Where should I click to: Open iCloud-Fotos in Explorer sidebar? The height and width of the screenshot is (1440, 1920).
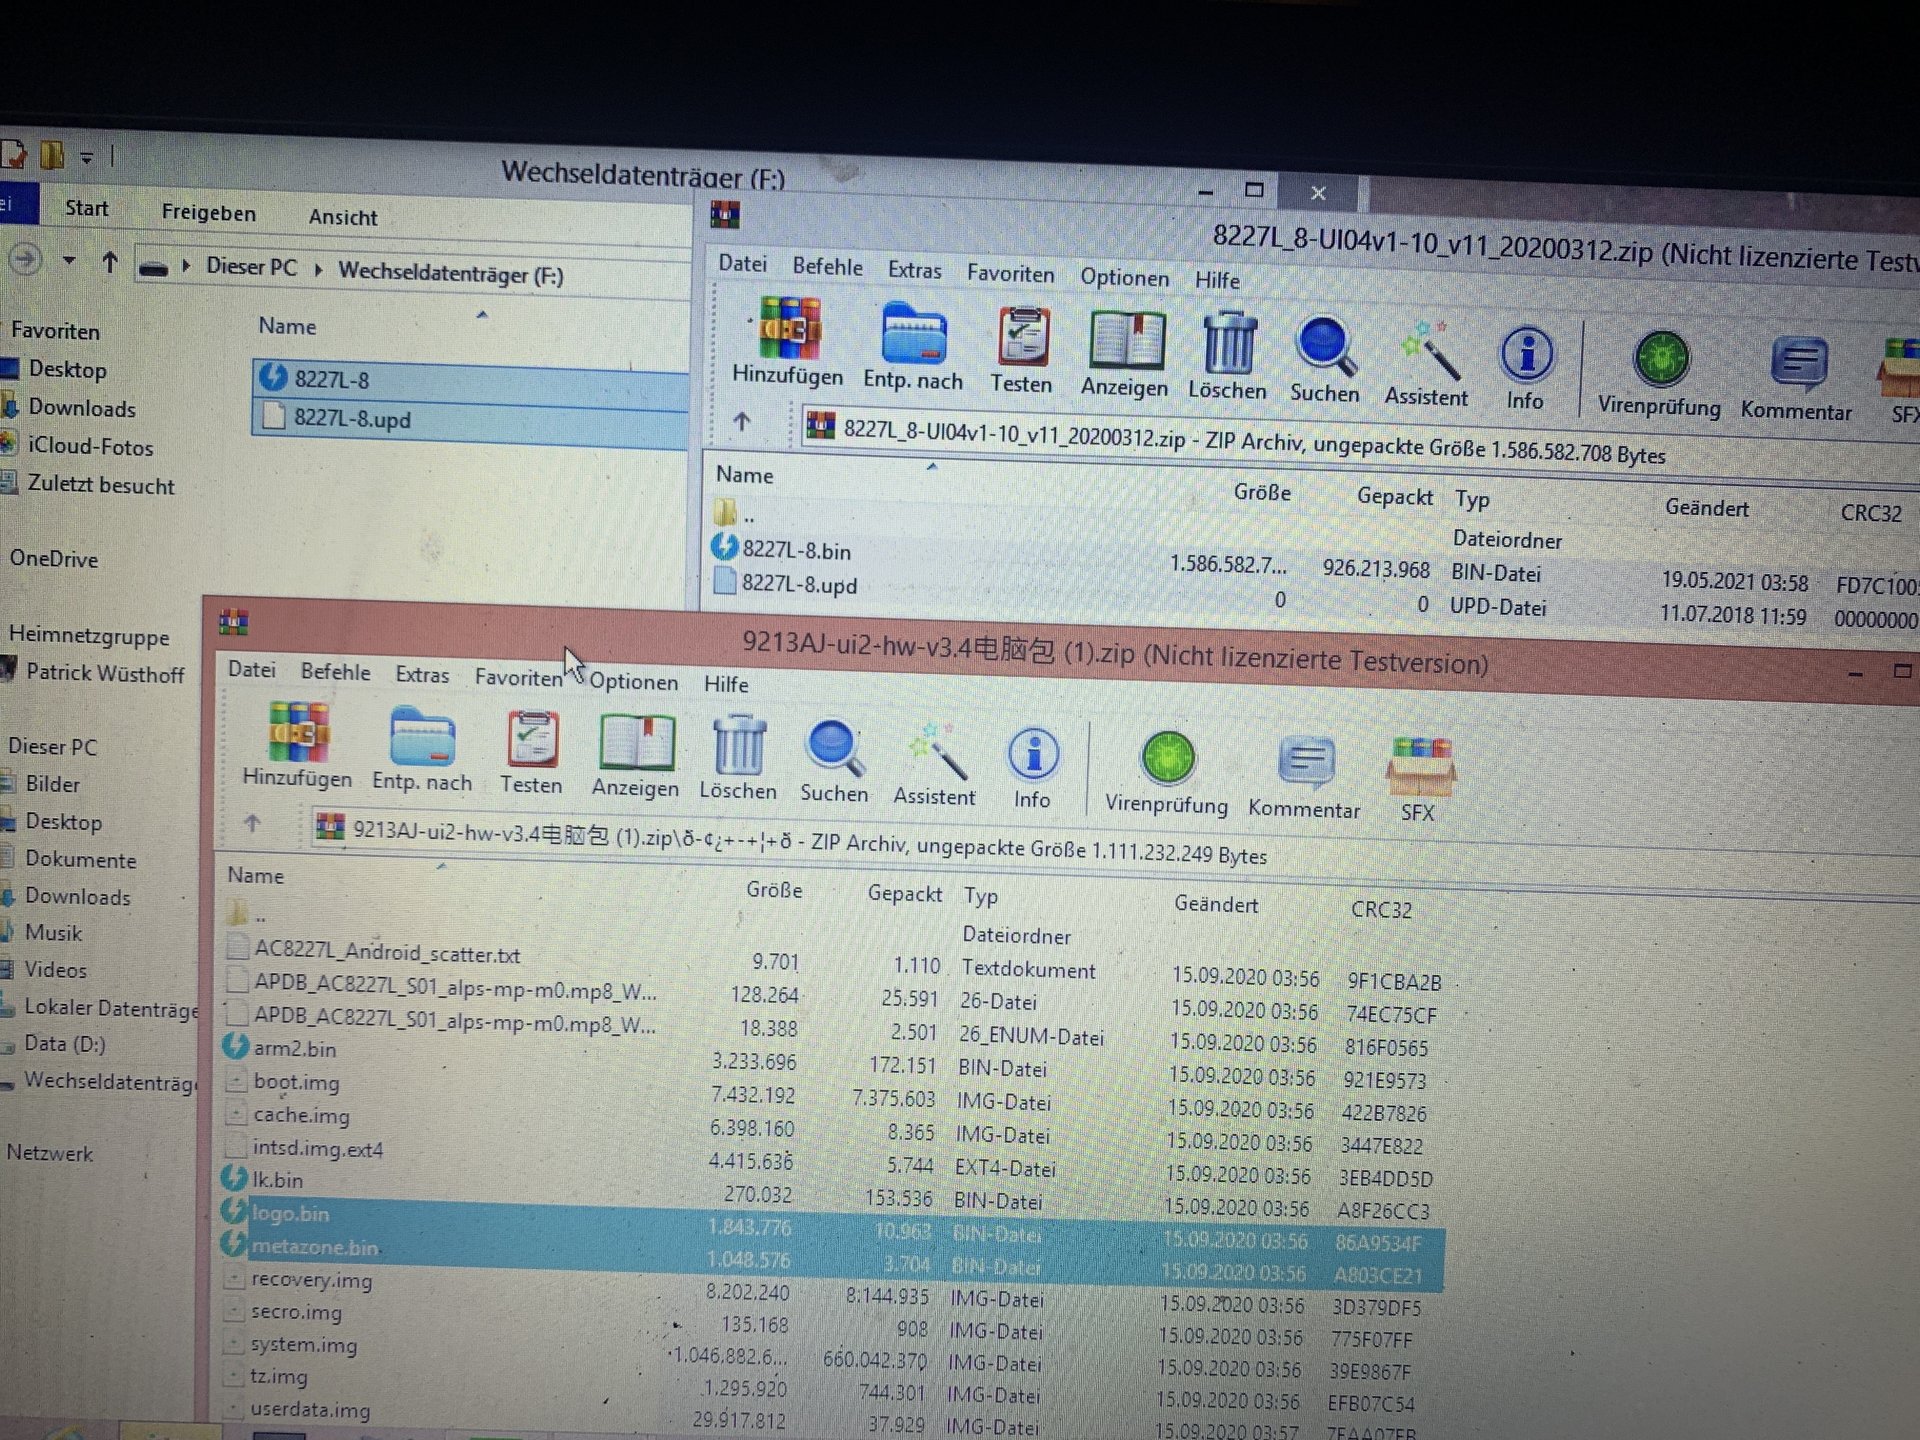pyautogui.click(x=90, y=447)
